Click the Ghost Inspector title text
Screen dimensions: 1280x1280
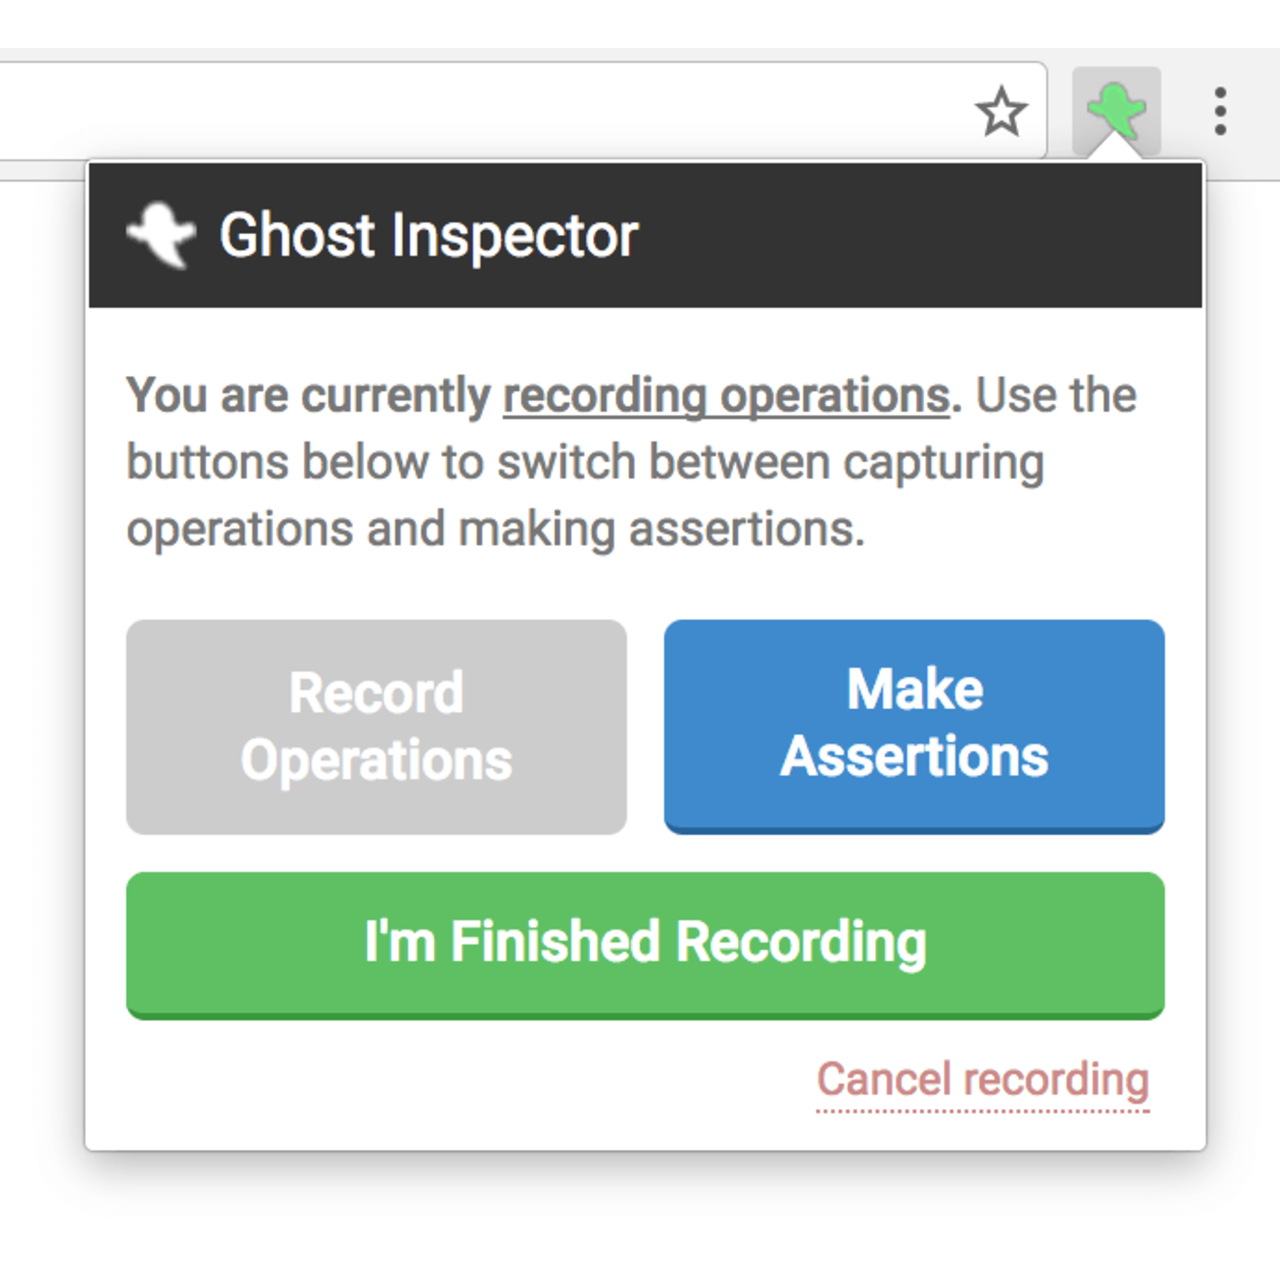(428, 235)
